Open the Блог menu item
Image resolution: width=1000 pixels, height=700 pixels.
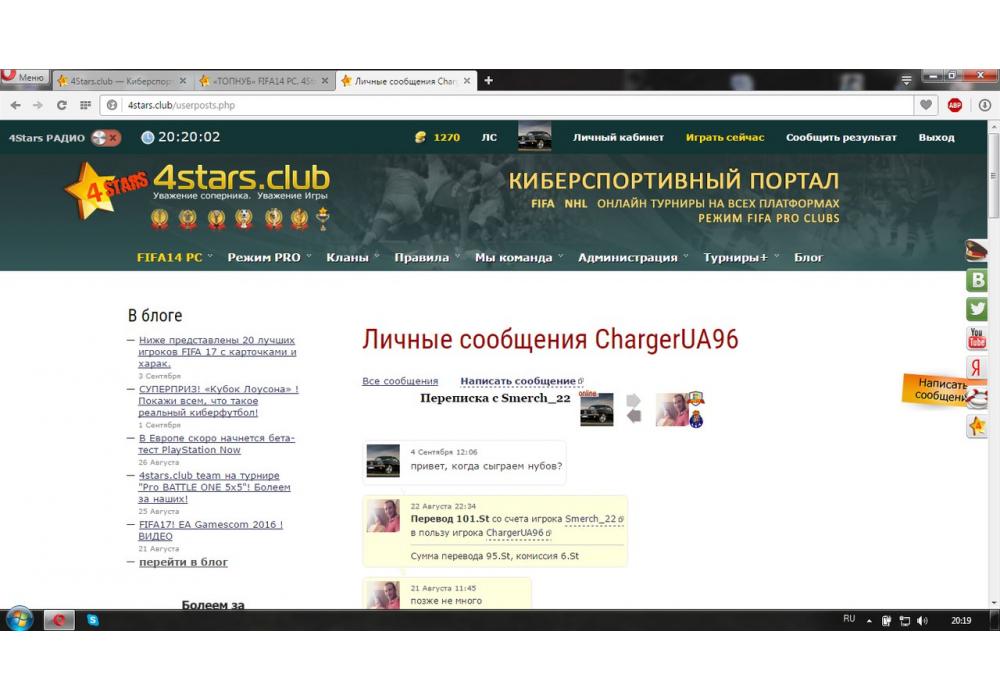(808, 257)
